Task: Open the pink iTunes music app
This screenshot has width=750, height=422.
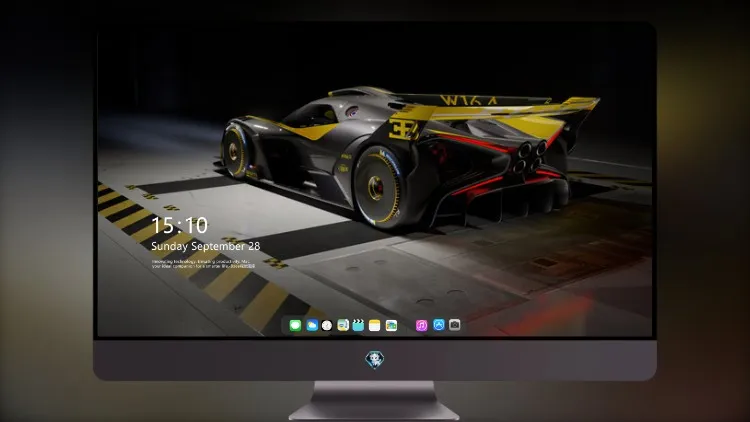Action: pyautogui.click(x=421, y=325)
